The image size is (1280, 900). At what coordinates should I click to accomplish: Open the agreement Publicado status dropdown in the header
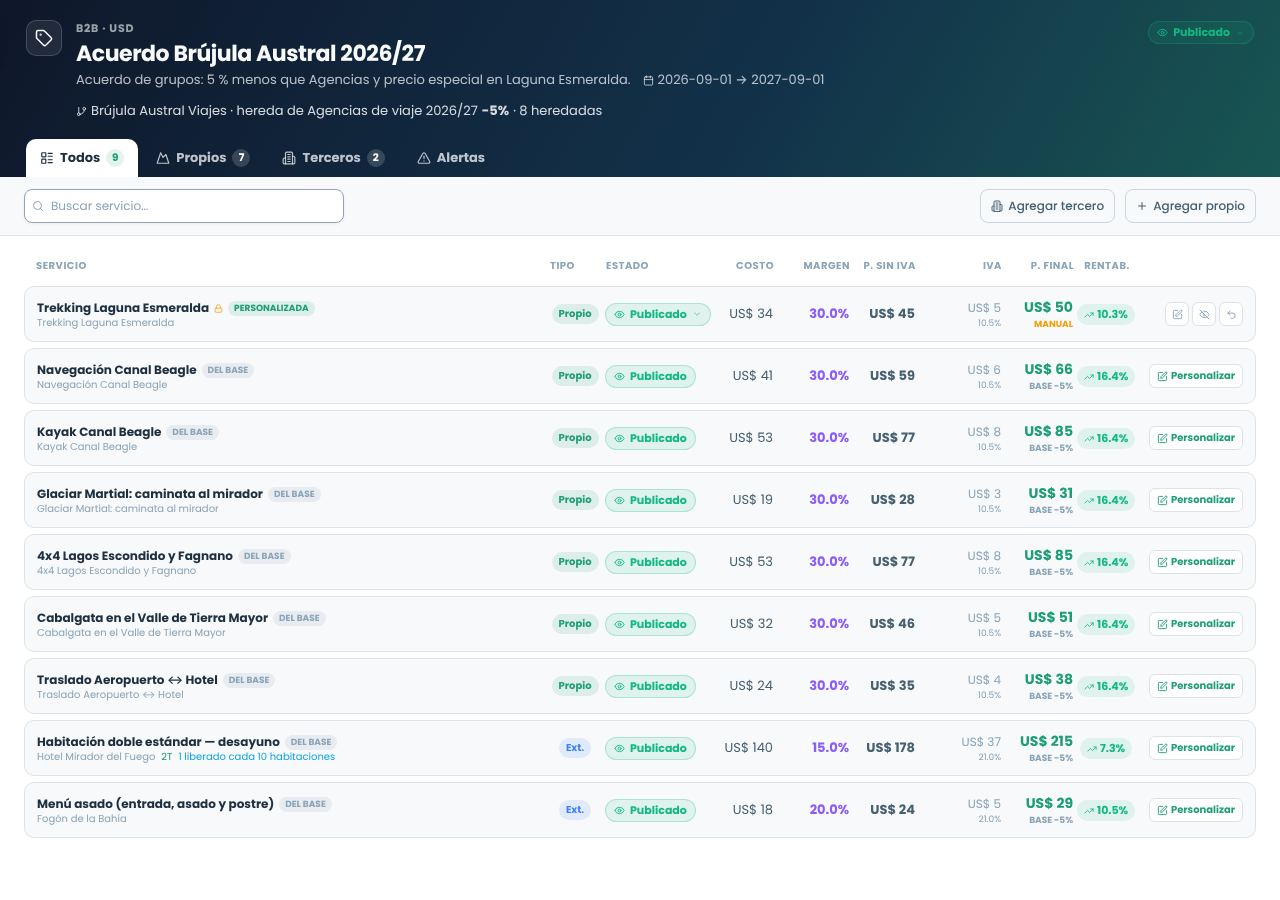point(1201,33)
